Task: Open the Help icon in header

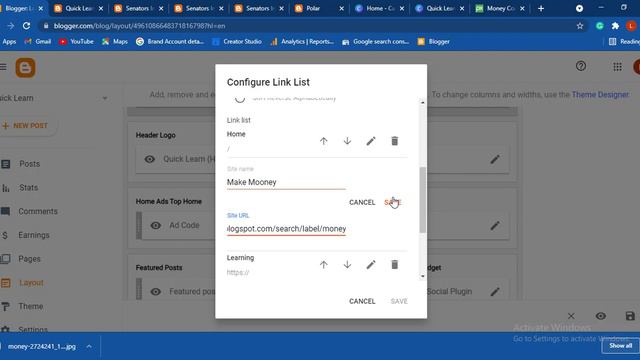Action: click(x=581, y=66)
